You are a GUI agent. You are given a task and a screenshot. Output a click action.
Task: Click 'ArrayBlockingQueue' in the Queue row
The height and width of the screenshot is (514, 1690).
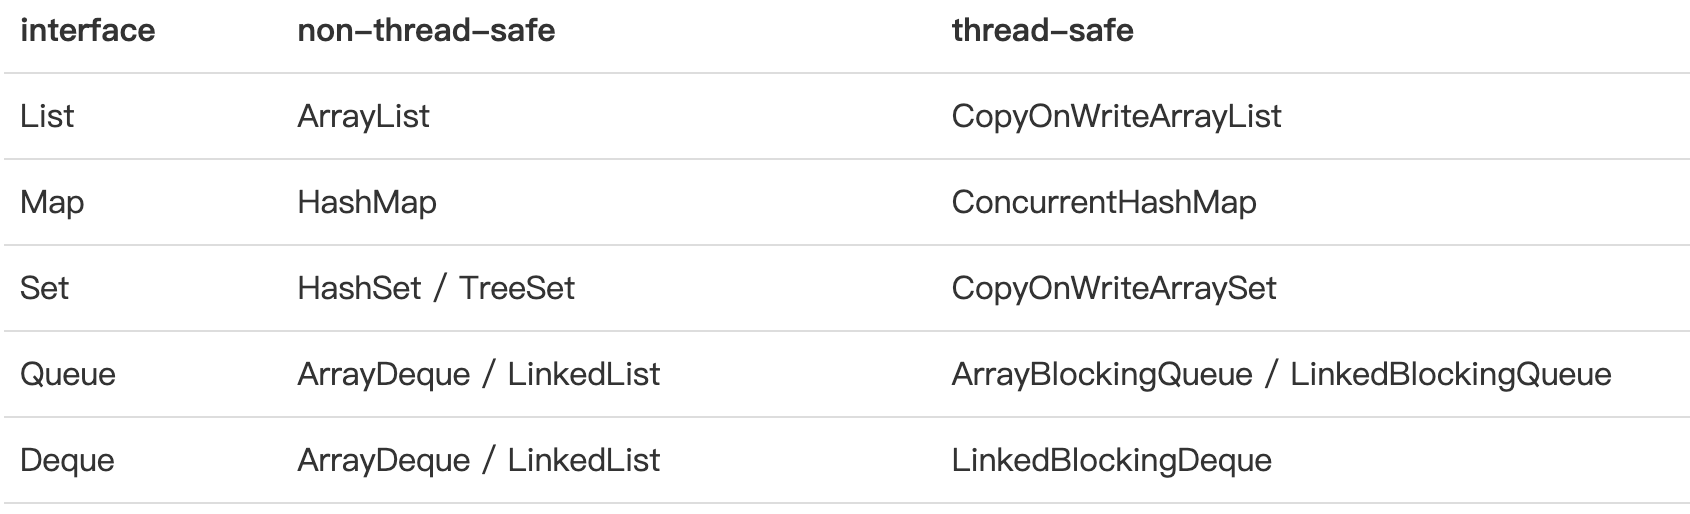coord(1102,374)
